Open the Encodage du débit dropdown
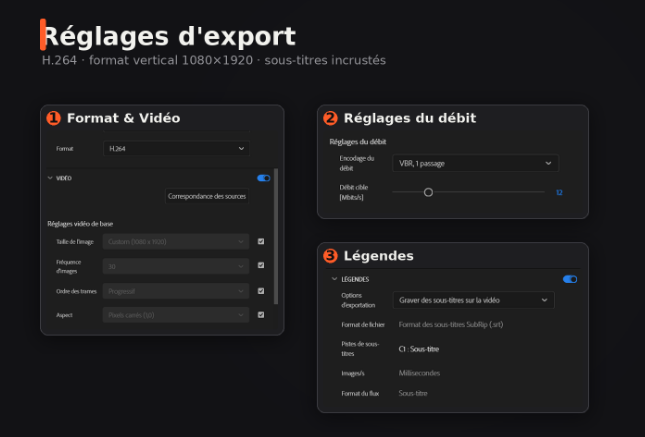645x437 pixels. pos(476,163)
